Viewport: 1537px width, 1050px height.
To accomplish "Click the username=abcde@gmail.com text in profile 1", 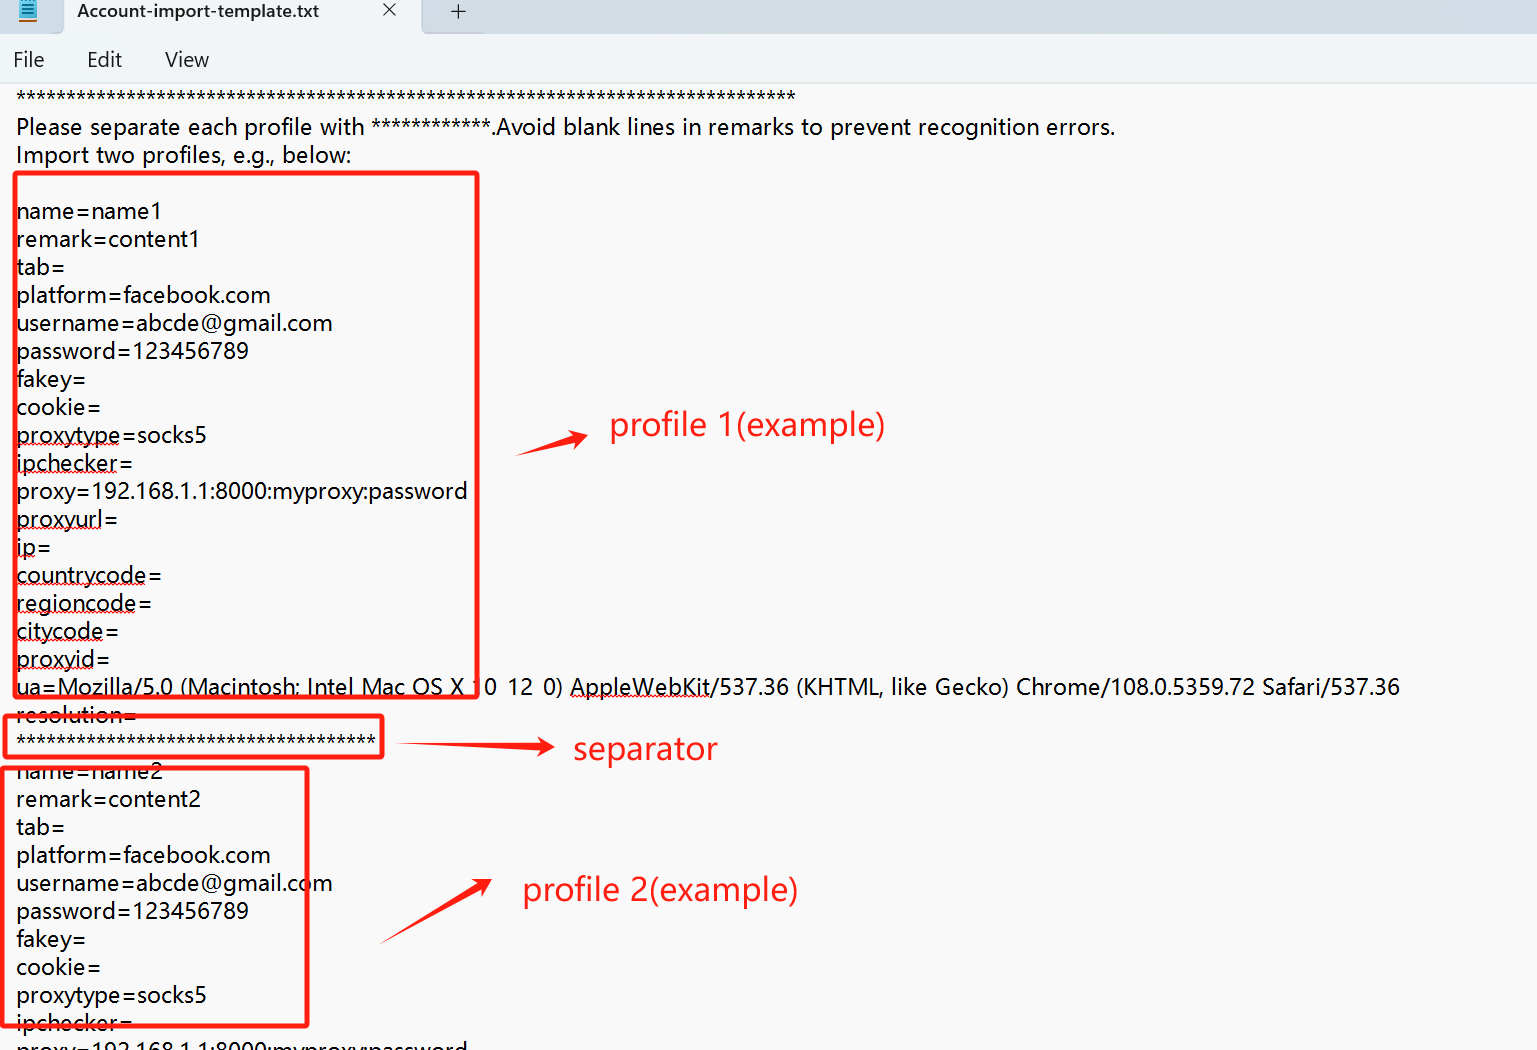I will point(173,323).
